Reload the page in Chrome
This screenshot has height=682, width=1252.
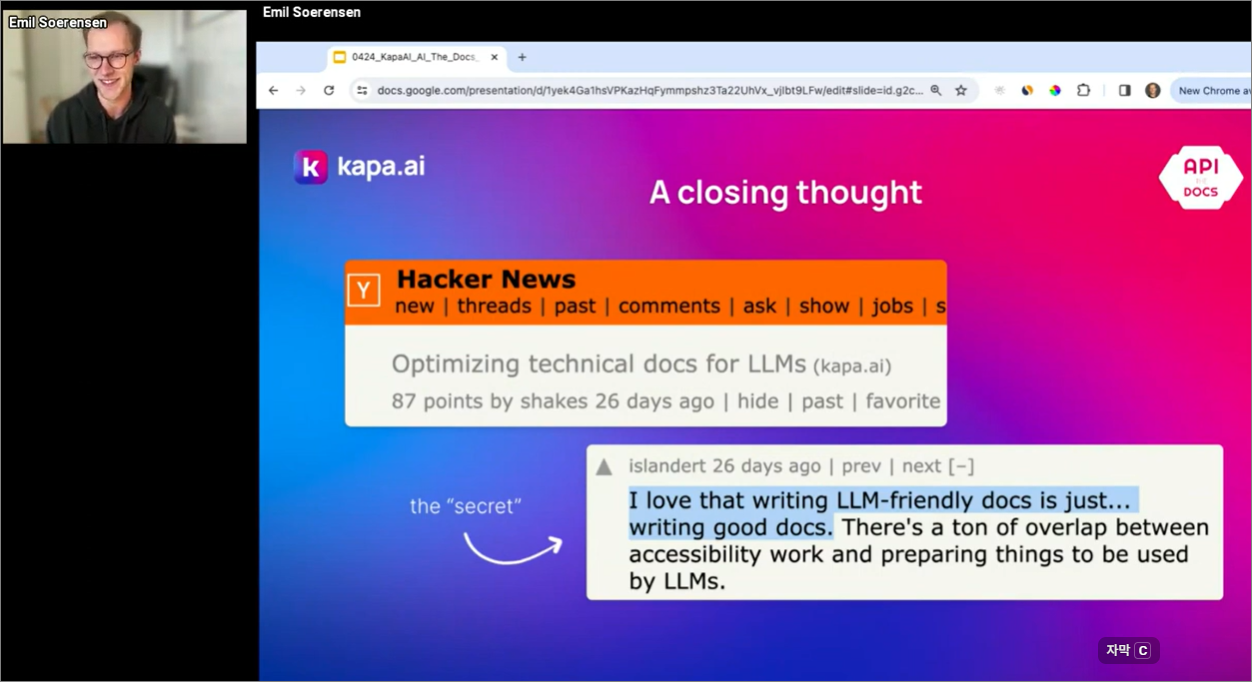[x=328, y=90]
